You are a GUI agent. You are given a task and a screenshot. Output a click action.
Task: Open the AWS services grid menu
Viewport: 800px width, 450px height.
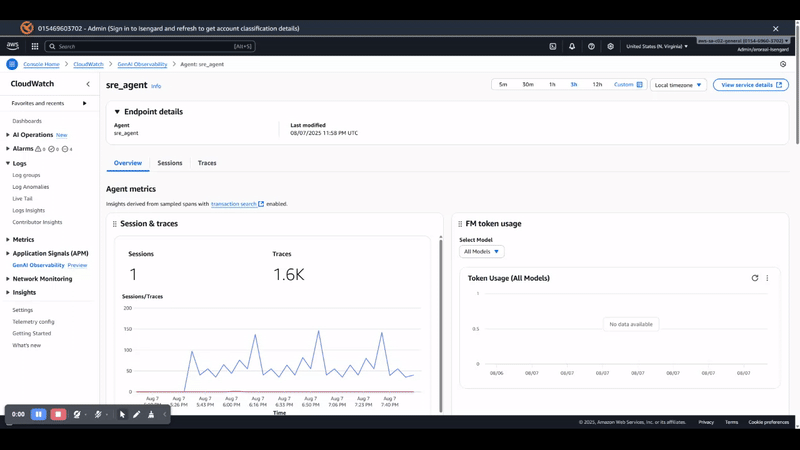(35, 46)
